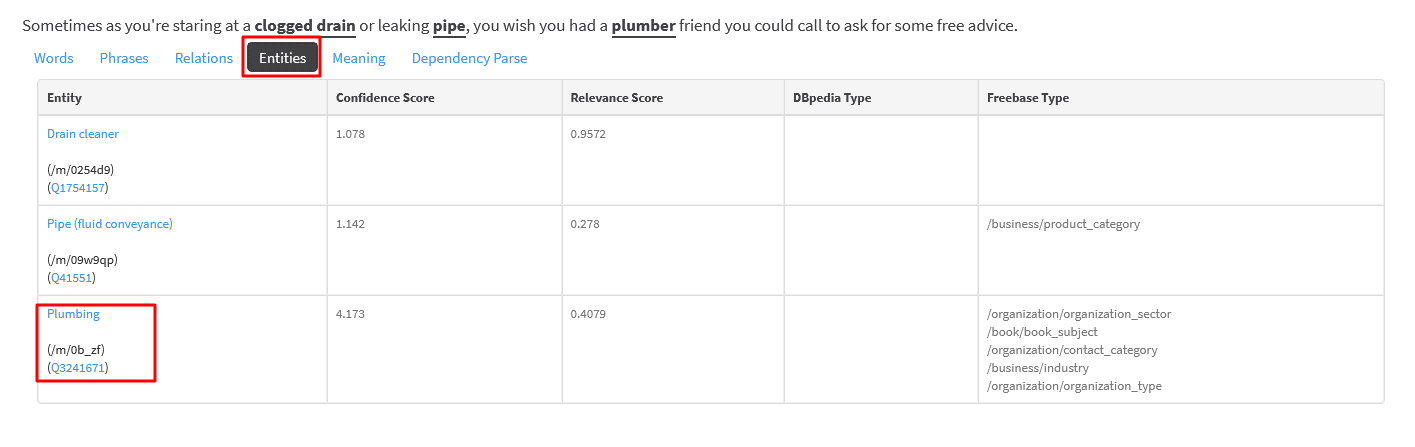The image size is (1415, 447).
Task: Click the Confidence Score column header
Action: 385,98
